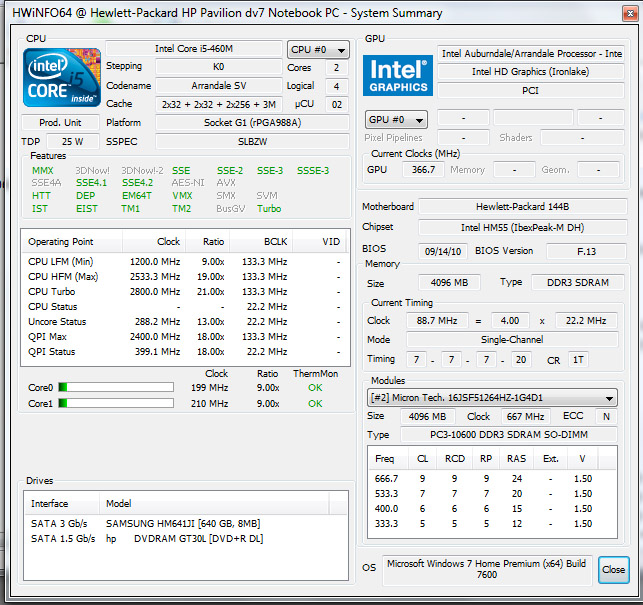Select the 333.3 frequency timing row
The width and height of the screenshot is (643, 605).
[492, 524]
